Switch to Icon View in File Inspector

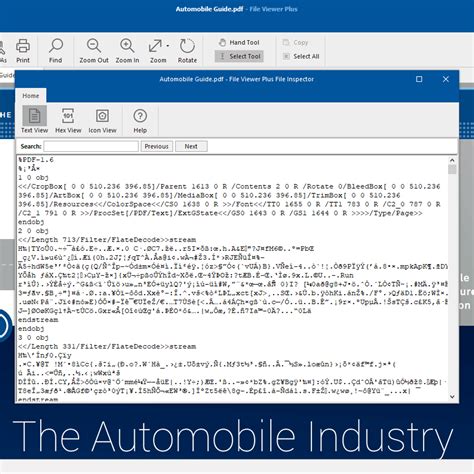pos(102,120)
